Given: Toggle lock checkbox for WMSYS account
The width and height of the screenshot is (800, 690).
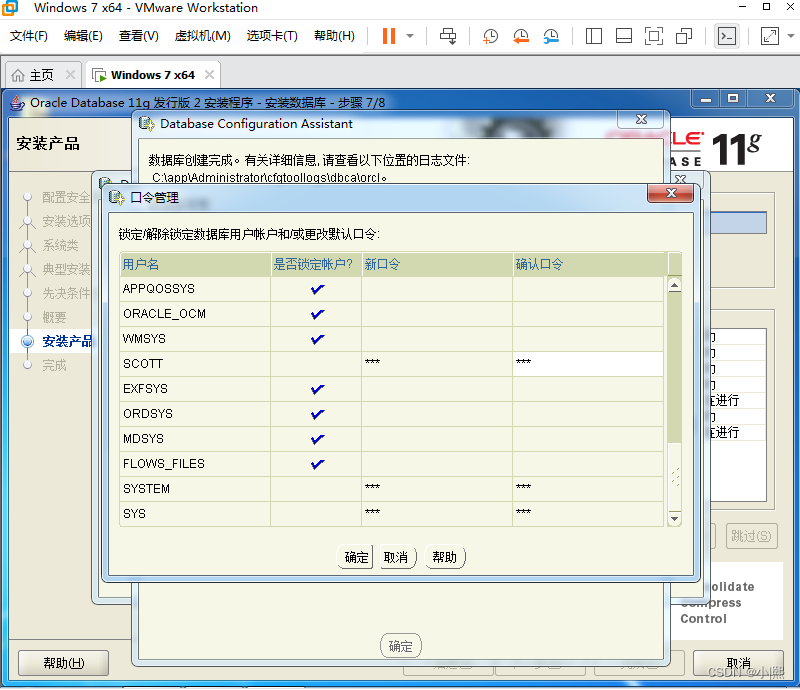Looking at the screenshot, I should [317, 339].
